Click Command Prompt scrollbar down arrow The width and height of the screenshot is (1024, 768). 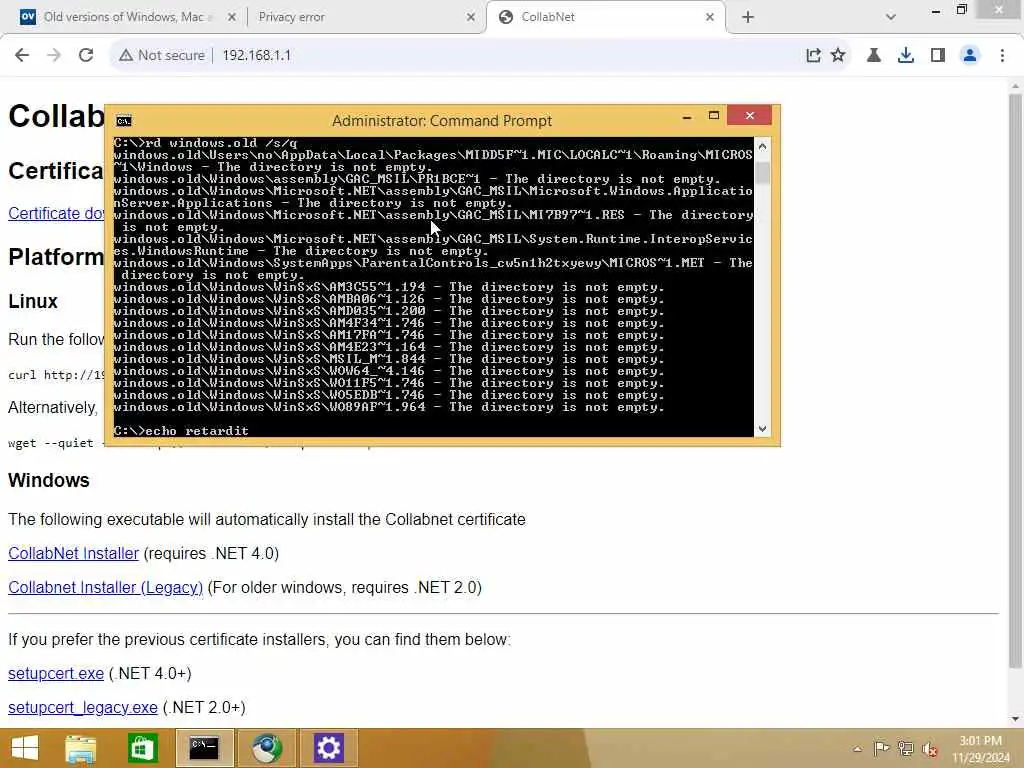point(762,429)
